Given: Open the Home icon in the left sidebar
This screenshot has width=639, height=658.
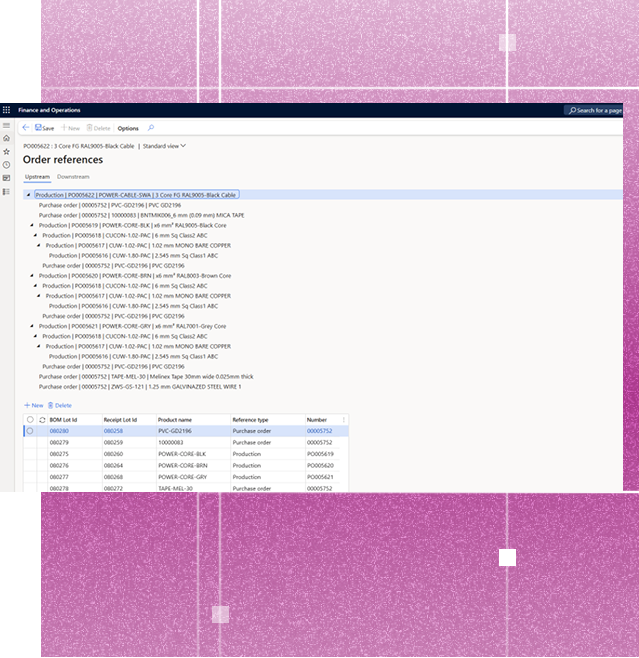Looking at the screenshot, I should pos(6,138).
